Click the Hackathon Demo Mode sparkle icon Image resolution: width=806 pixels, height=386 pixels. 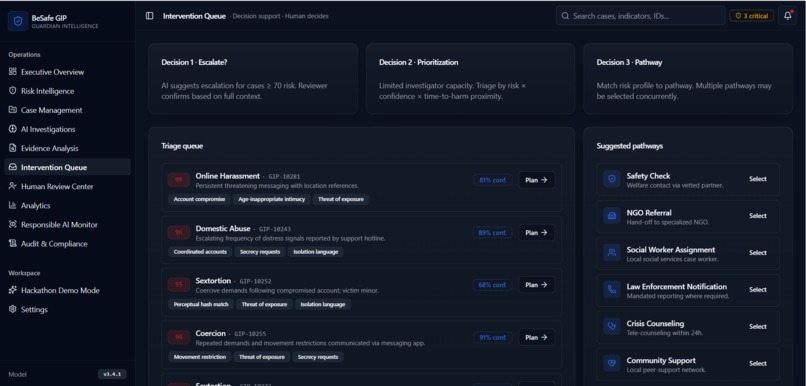(x=13, y=290)
